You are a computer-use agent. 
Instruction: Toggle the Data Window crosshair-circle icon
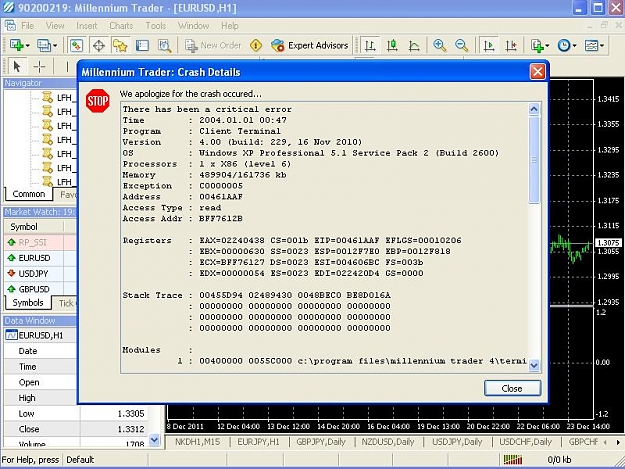pos(98,45)
